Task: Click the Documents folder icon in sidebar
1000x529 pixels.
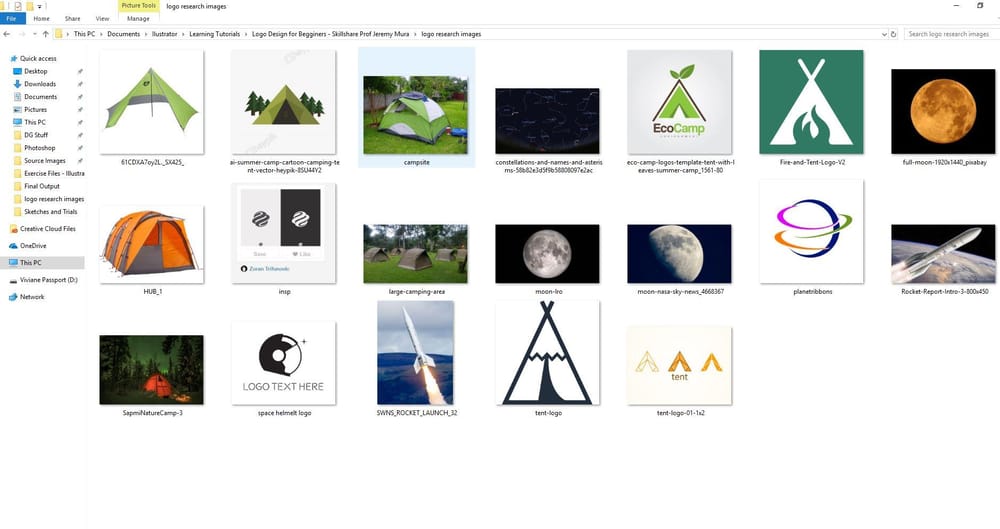Action: (x=17, y=96)
